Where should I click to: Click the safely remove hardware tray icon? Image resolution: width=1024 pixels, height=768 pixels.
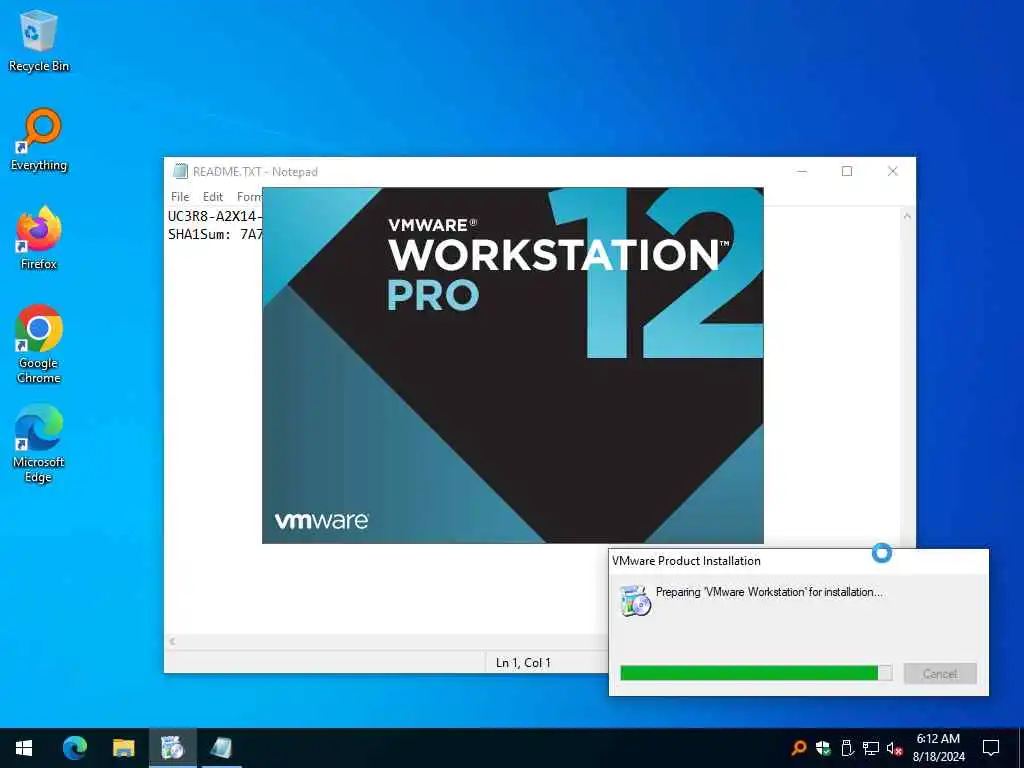click(x=847, y=748)
